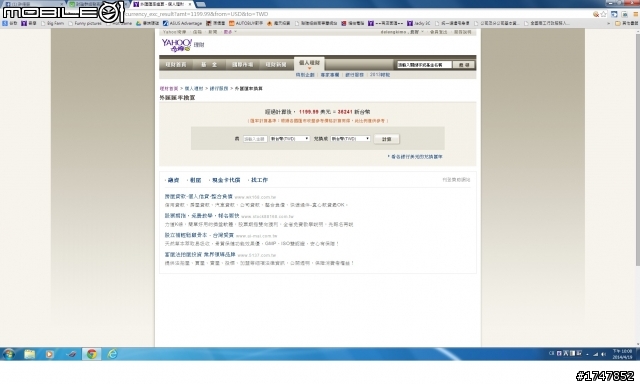The height and width of the screenshot is (384, 640).
Task: Open the ASUS Advantage bookmark
Action: point(182,23)
